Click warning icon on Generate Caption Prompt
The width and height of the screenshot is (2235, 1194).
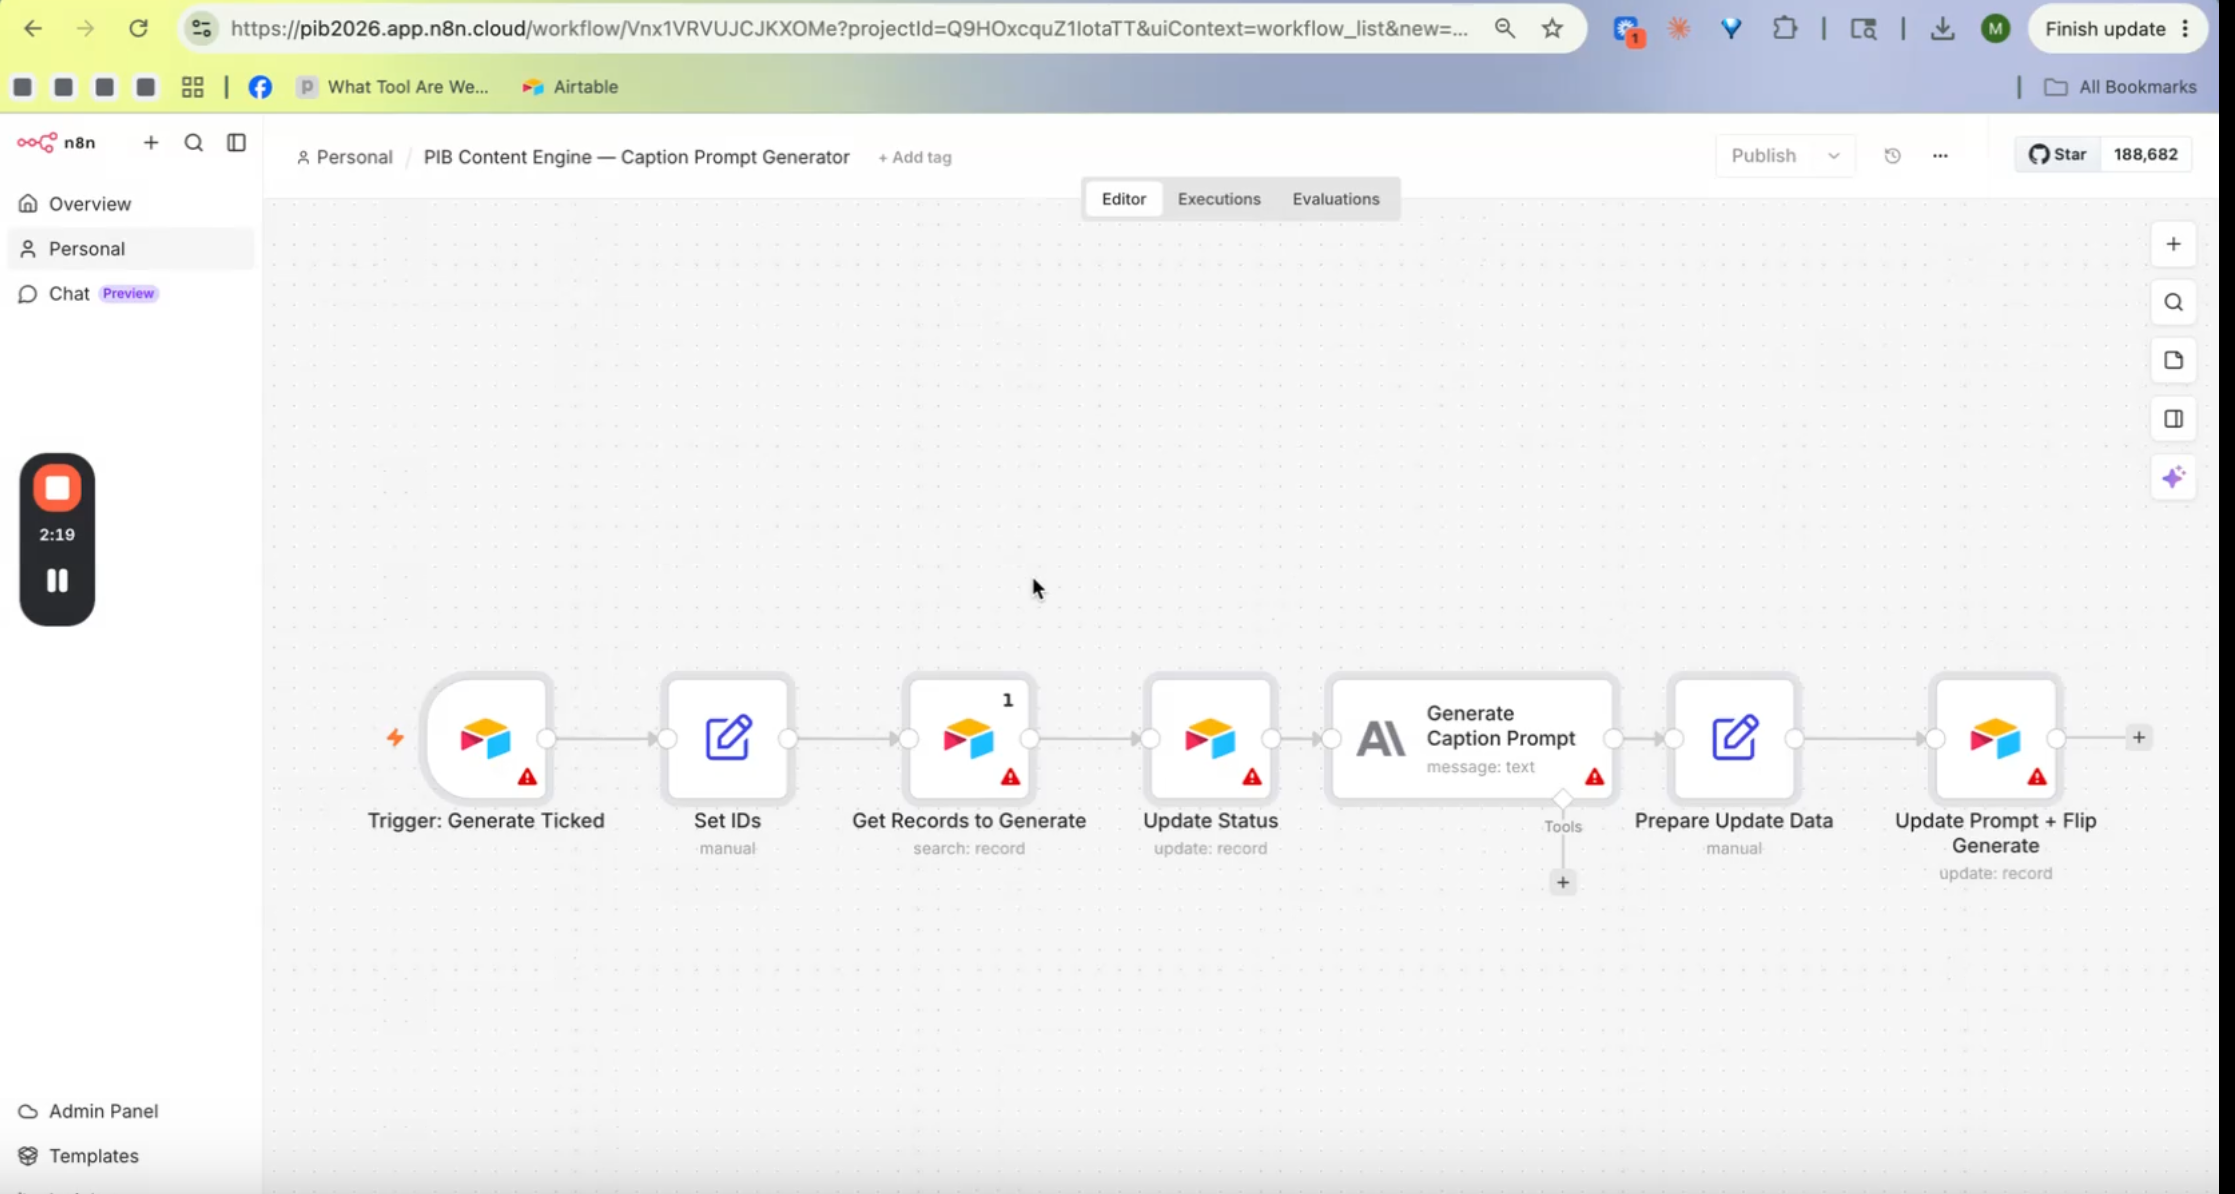point(1594,777)
